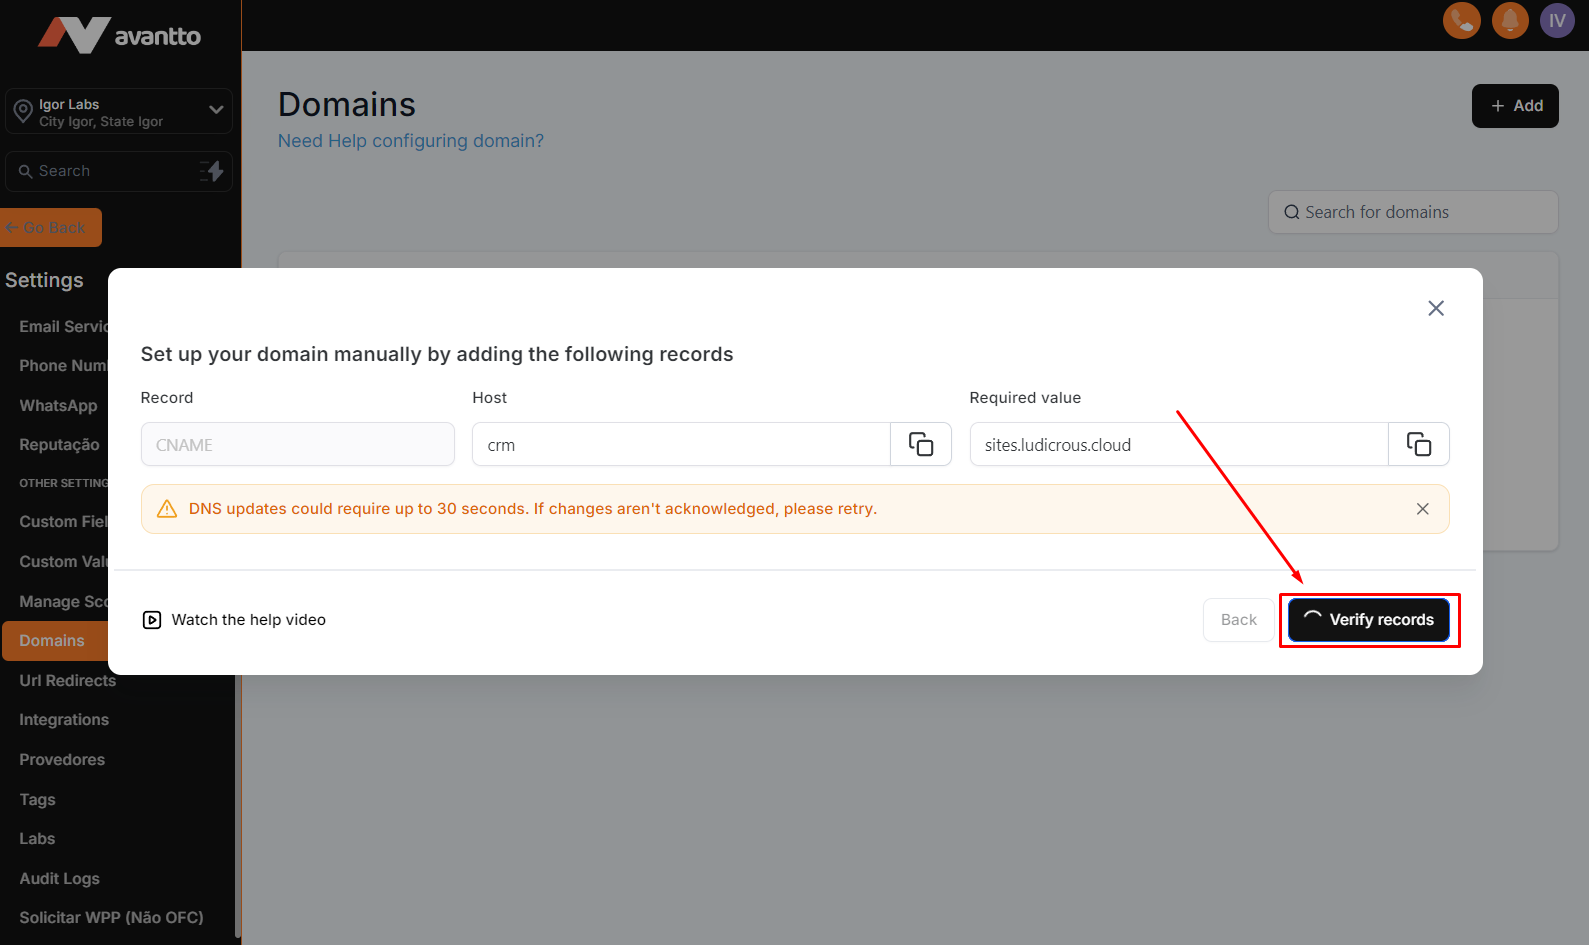Click Verify records button
The image size is (1589, 945).
tap(1368, 620)
